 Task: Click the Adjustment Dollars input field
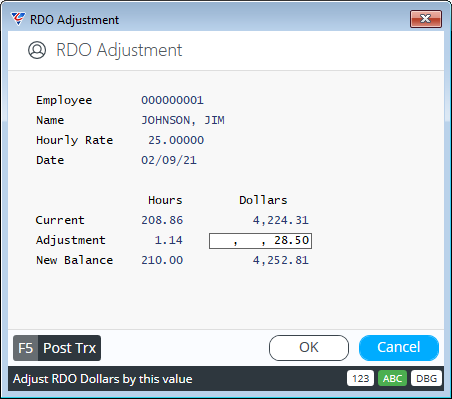(x=260, y=241)
